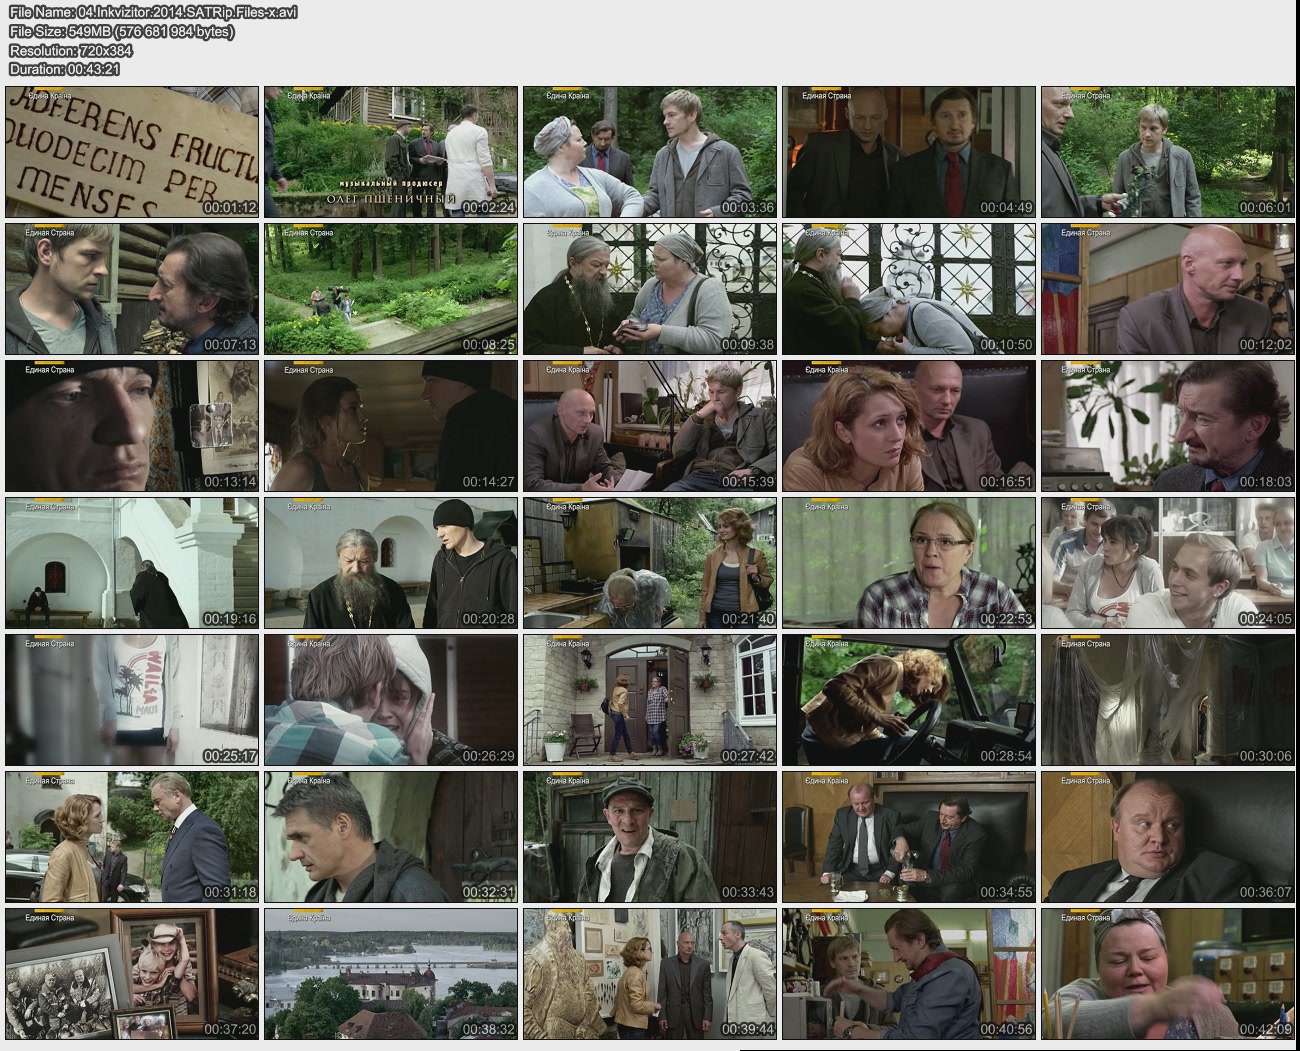Screen dimensions: 1300x1051
Task: Select the doorway thumbnail at 00:27:42
Action: coord(650,700)
